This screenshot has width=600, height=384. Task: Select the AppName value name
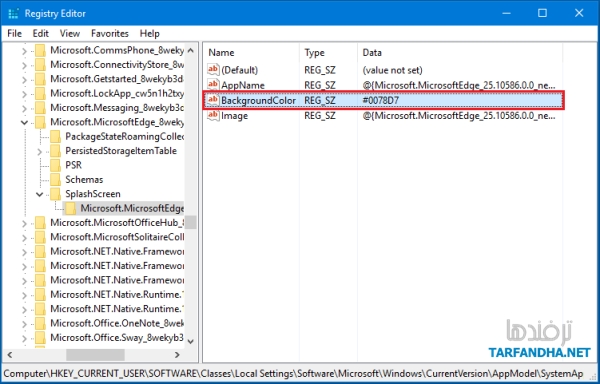pos(243,85)
